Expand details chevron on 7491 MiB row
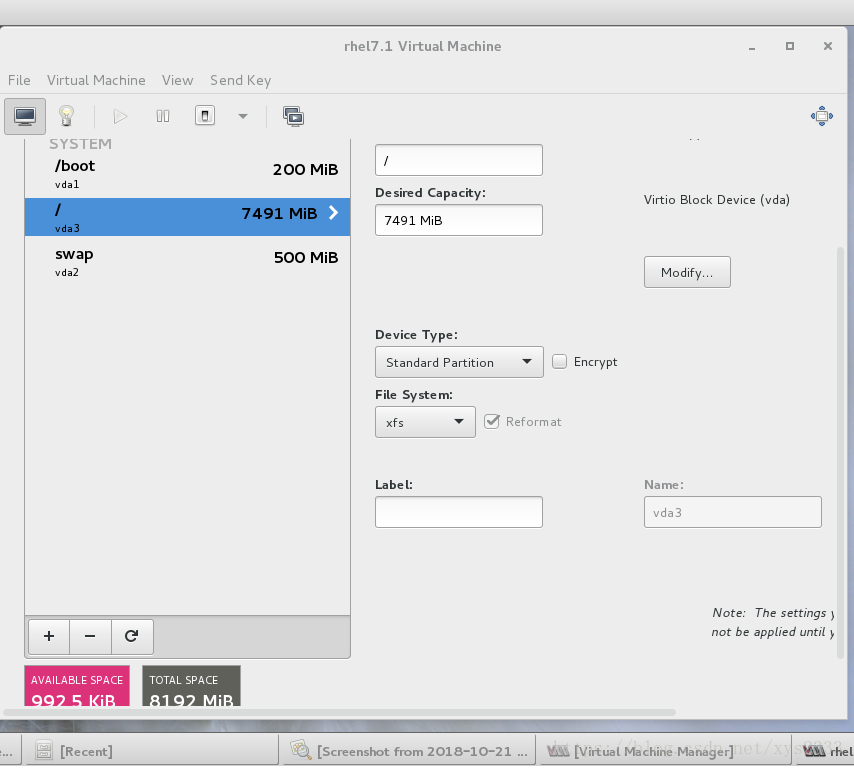This screenshot has width=854, height=768. (333, 212)
